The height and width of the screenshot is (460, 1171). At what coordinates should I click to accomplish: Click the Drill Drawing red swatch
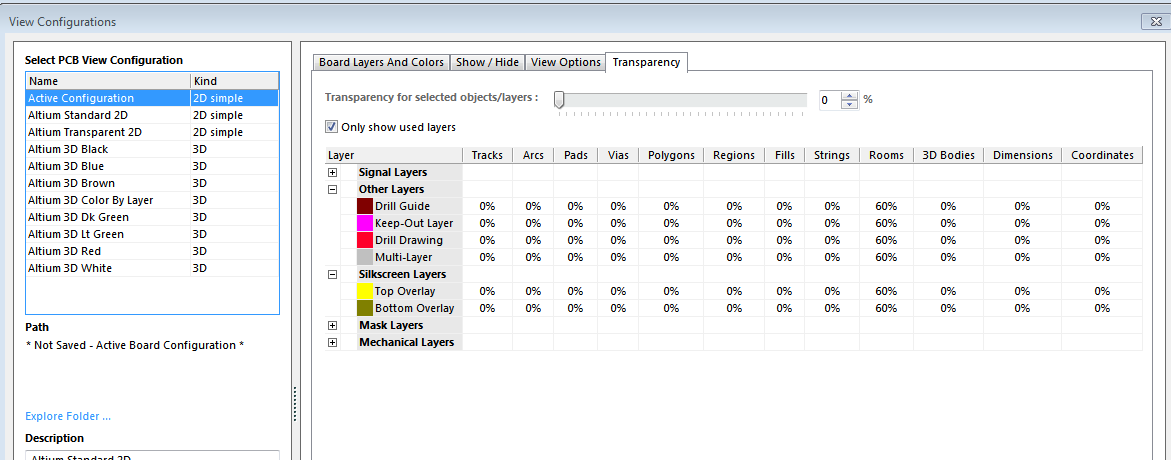click(365, 240)
